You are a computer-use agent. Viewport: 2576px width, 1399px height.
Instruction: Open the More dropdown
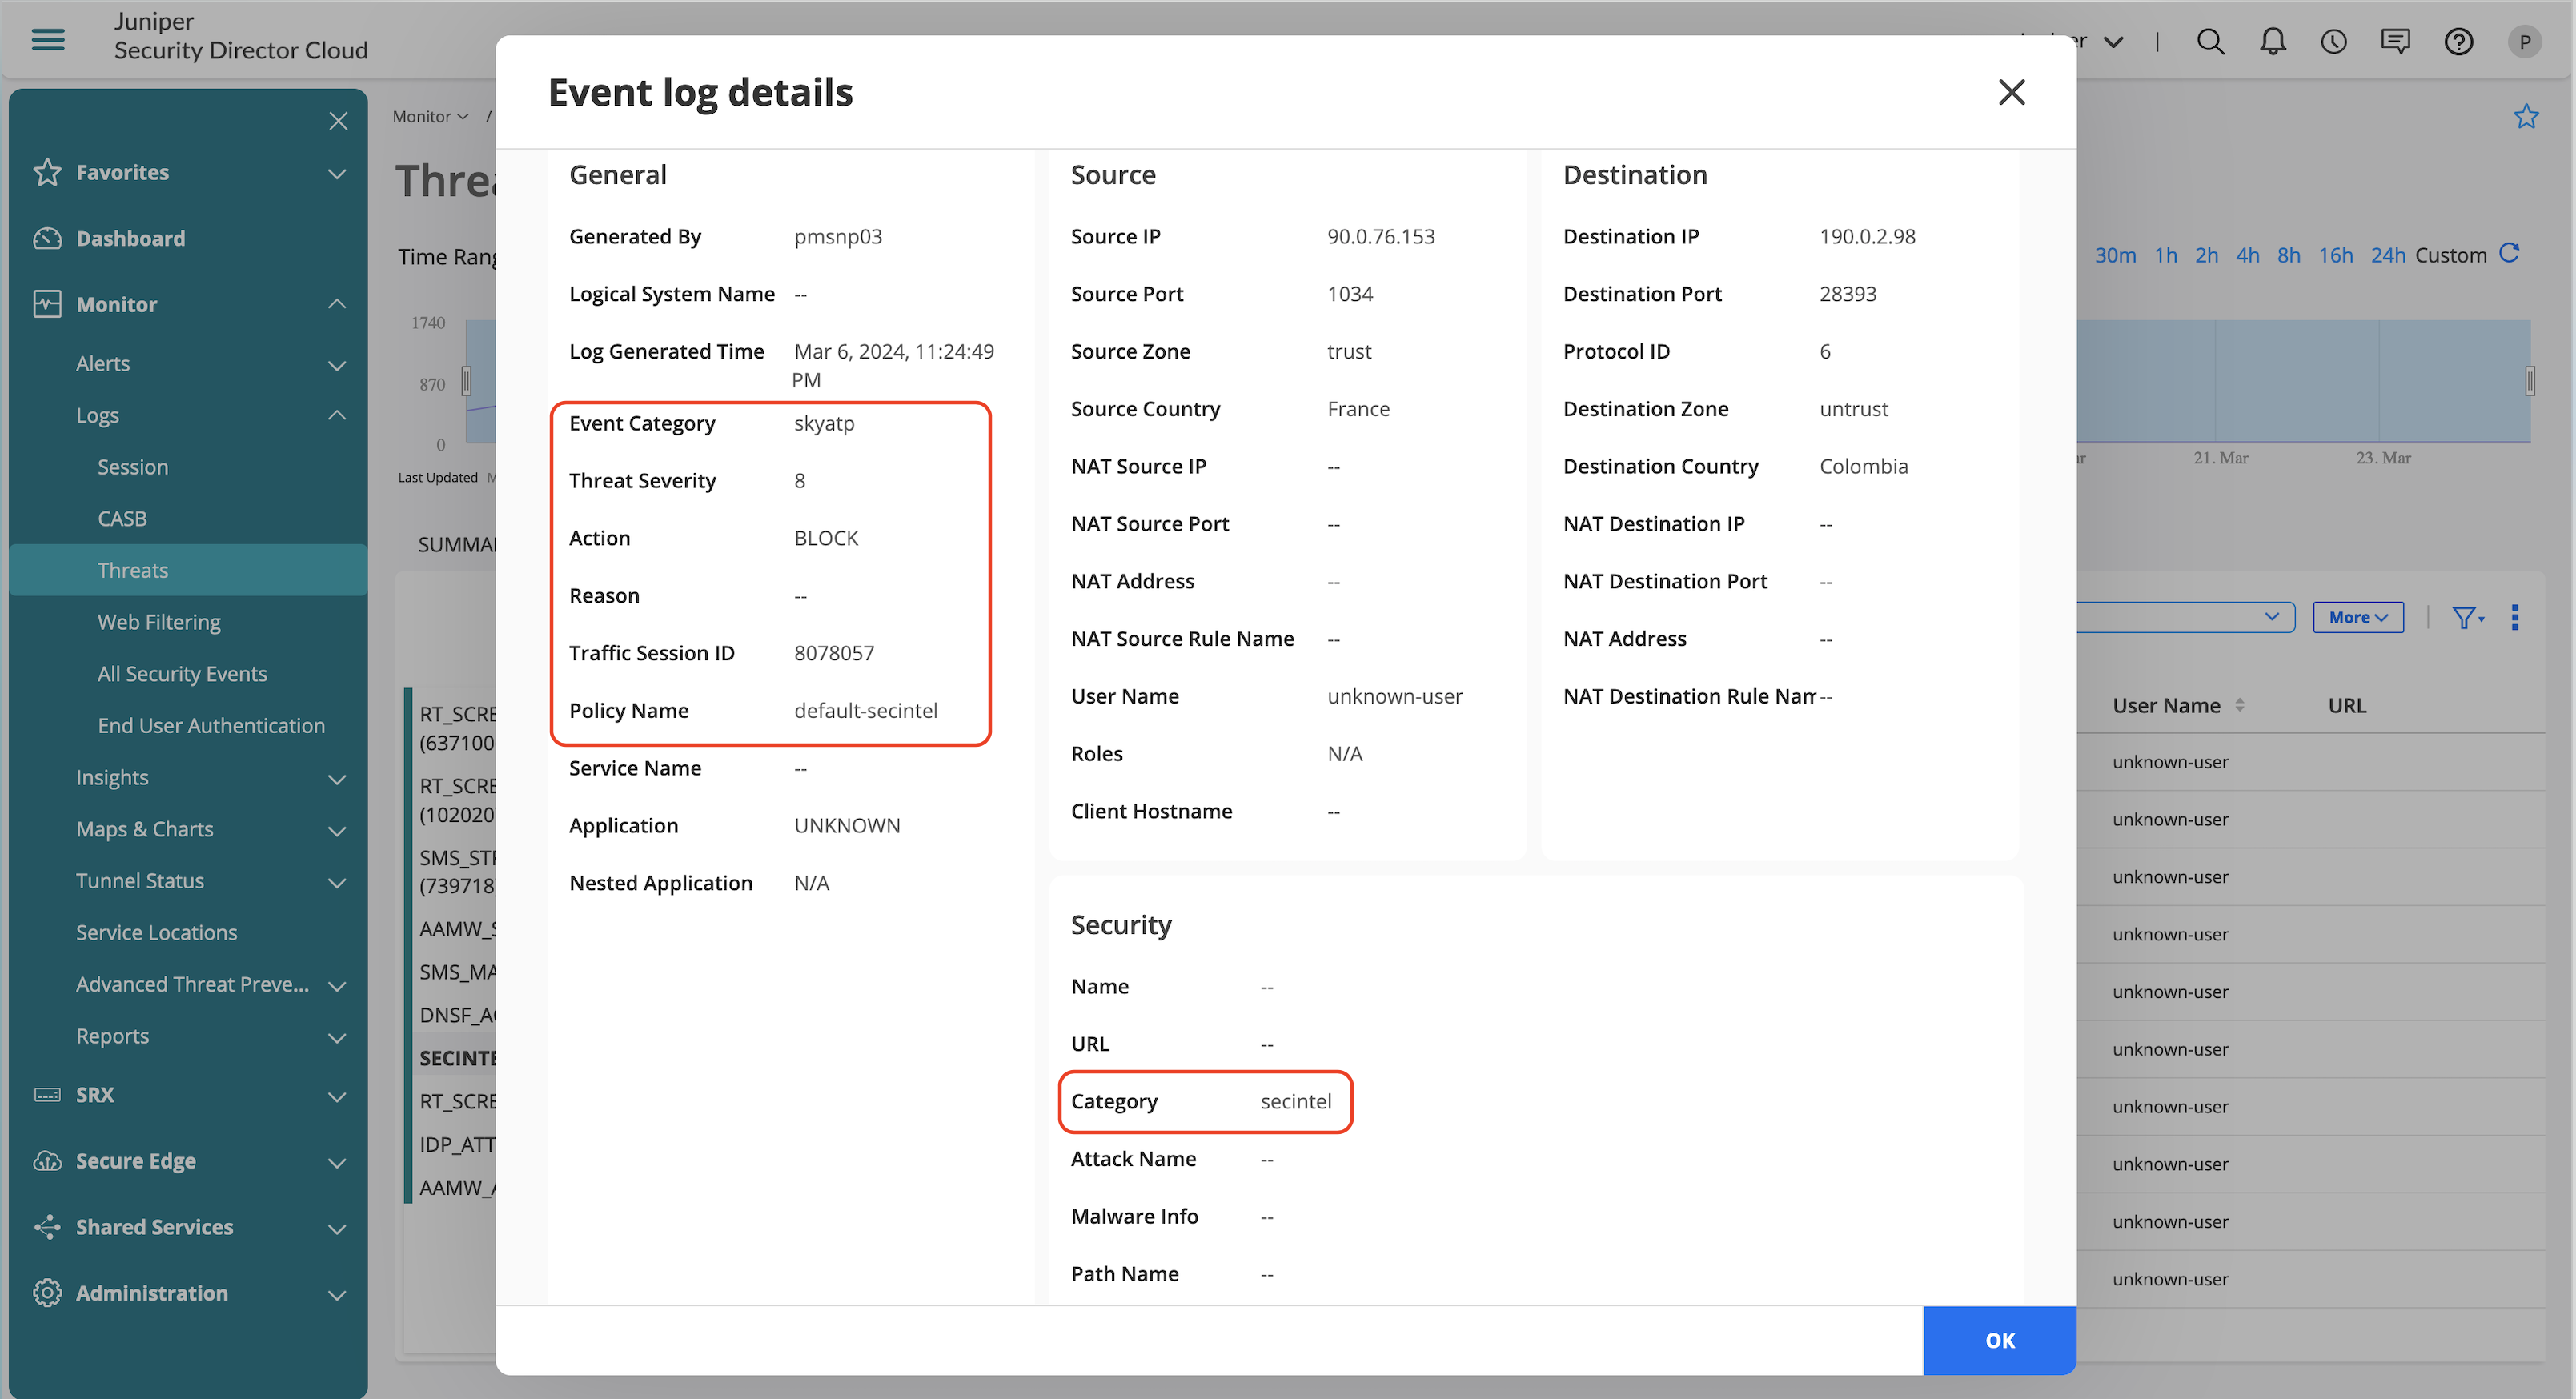2357,617
